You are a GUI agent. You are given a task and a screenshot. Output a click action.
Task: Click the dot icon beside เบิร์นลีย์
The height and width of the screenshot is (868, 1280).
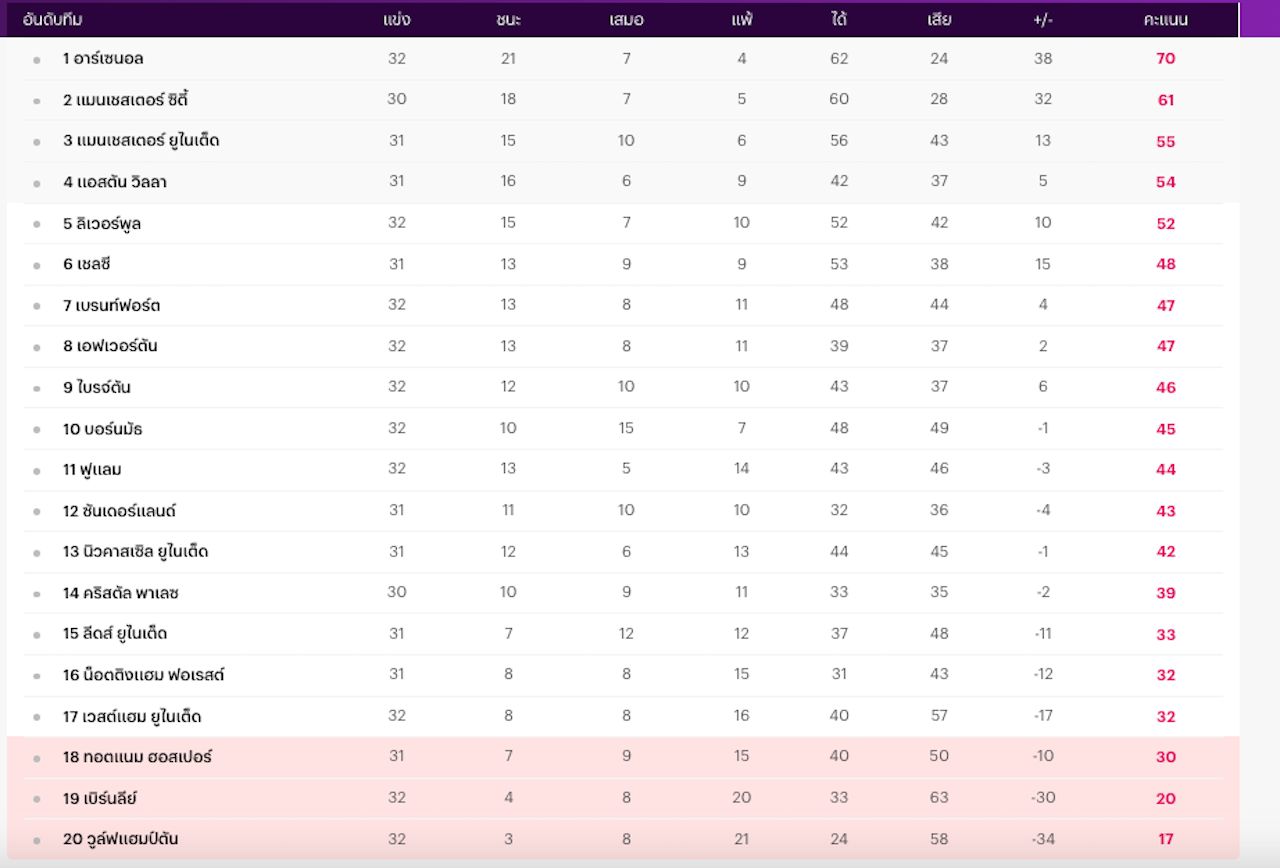pyautogui.click(x=37, y=800)
